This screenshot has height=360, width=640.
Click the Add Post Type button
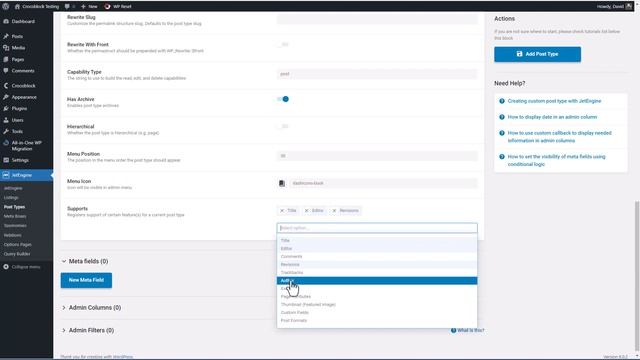pyautogui.click(x=537, y=54)
